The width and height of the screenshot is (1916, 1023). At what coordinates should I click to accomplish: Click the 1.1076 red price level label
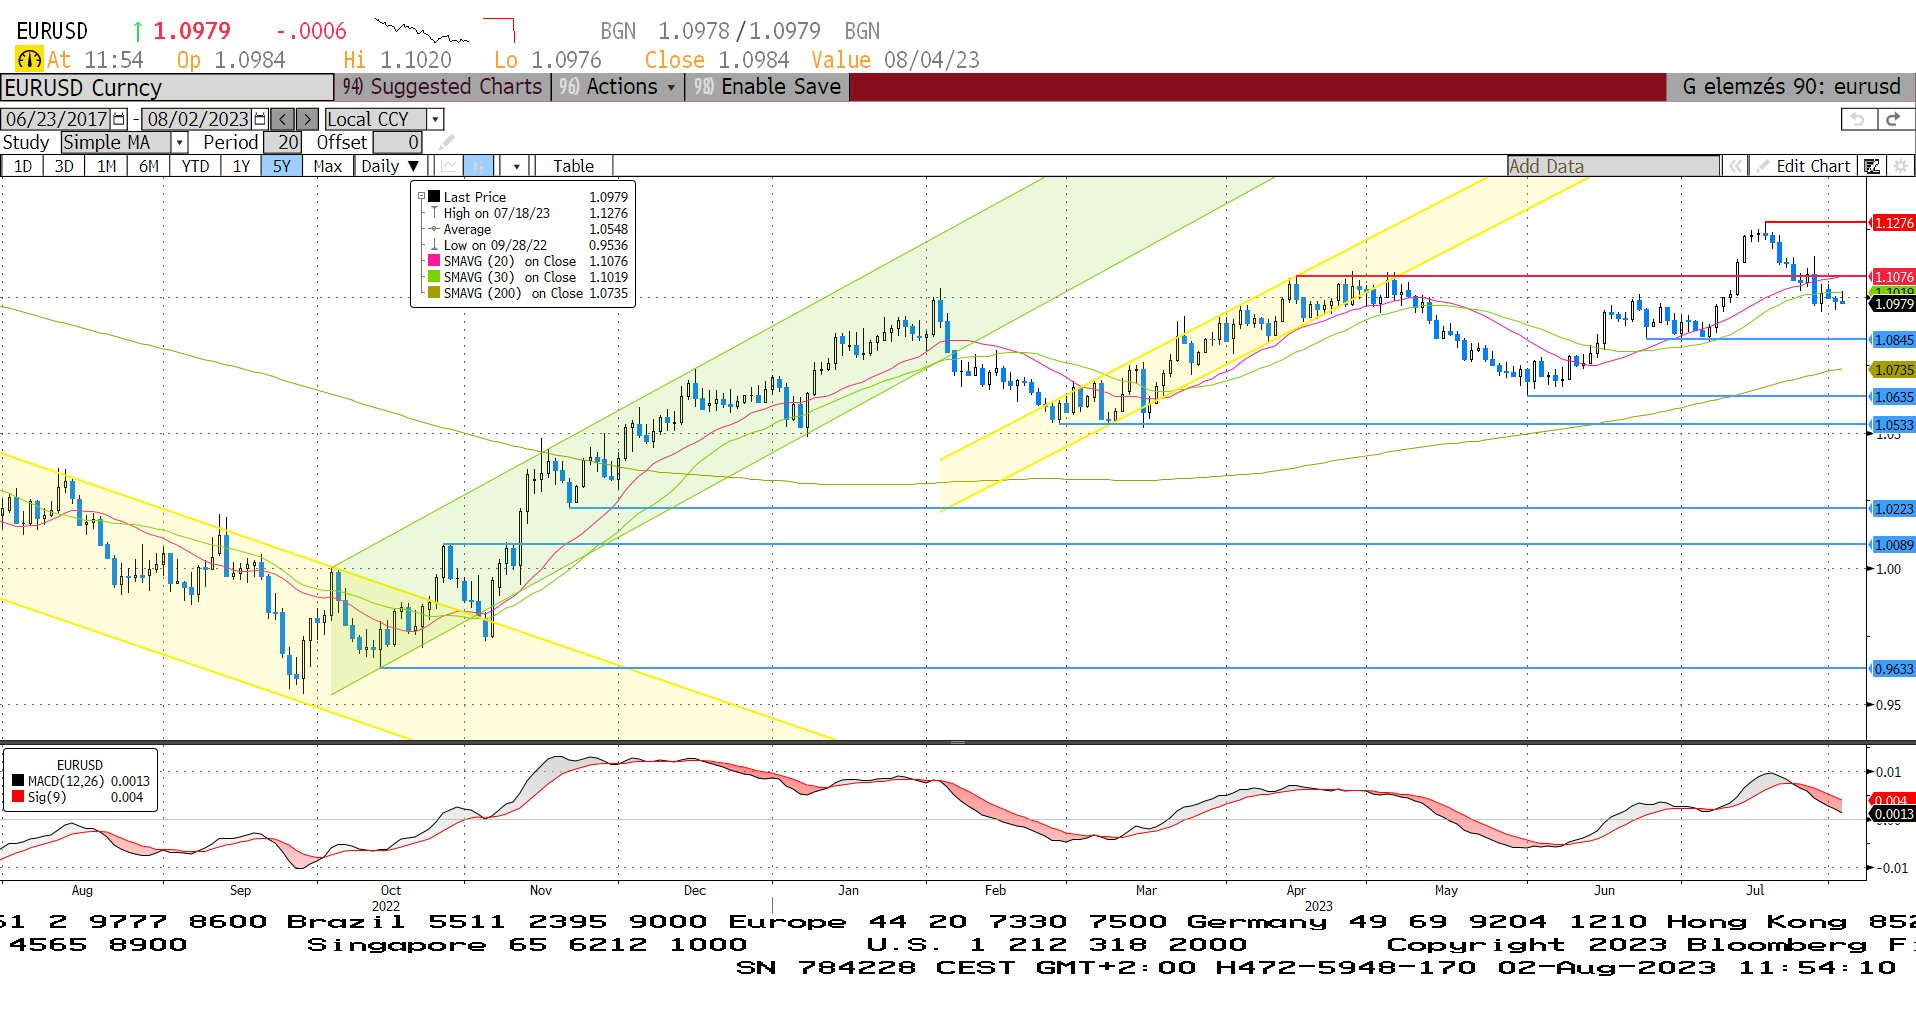[1892, 277]
